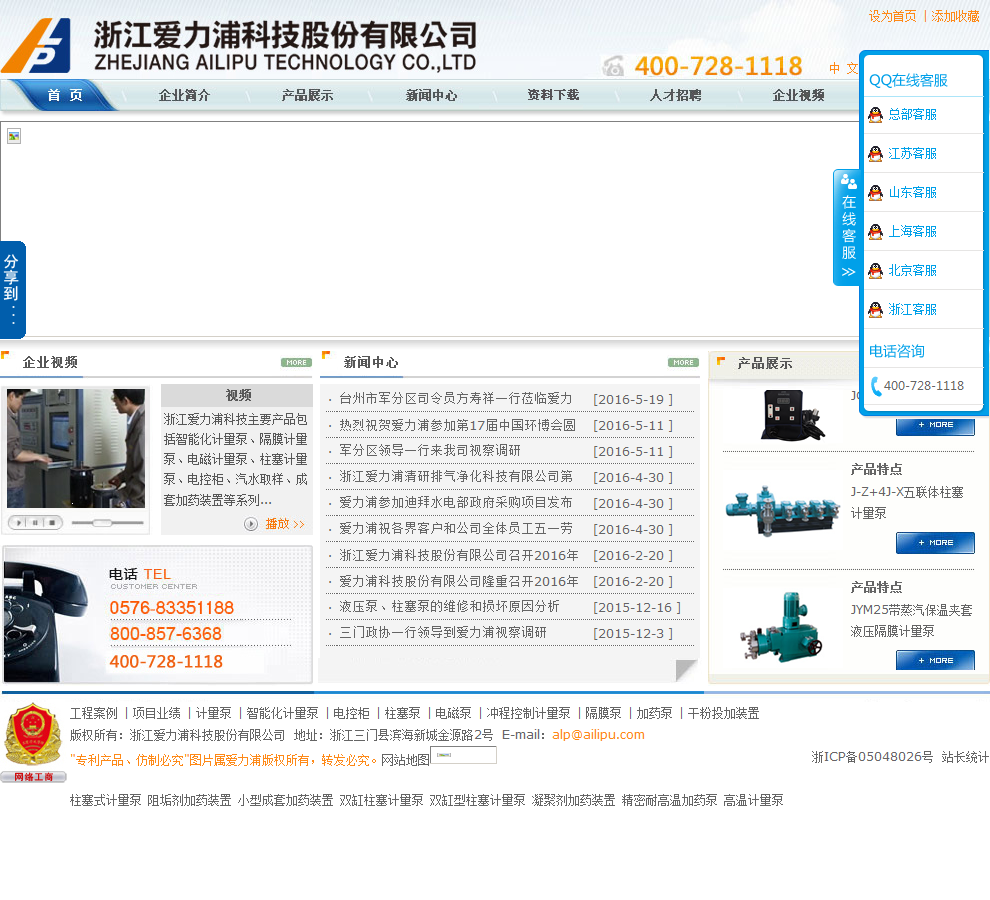Click MORE button in 企业视频 section

[296, 363]
